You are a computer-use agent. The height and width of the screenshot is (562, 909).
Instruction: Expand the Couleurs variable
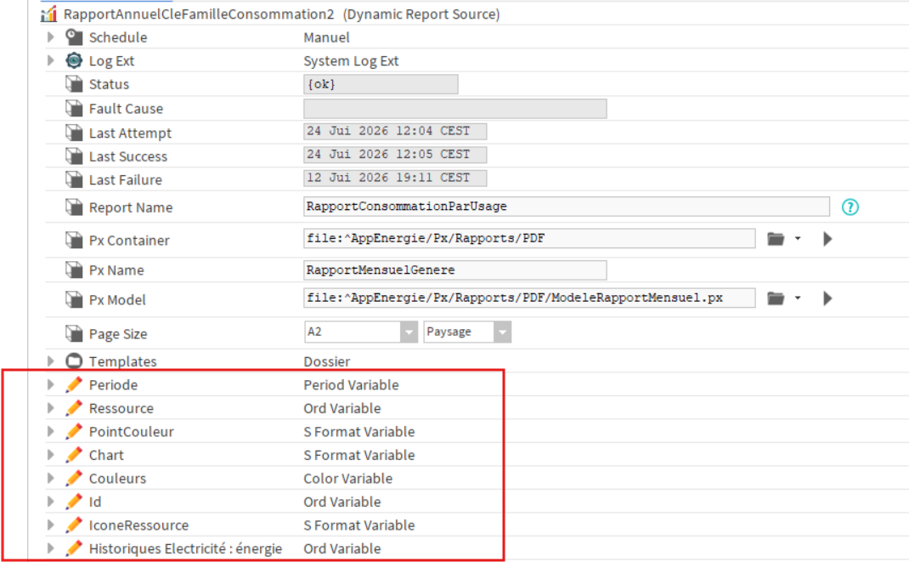(50, 478)
